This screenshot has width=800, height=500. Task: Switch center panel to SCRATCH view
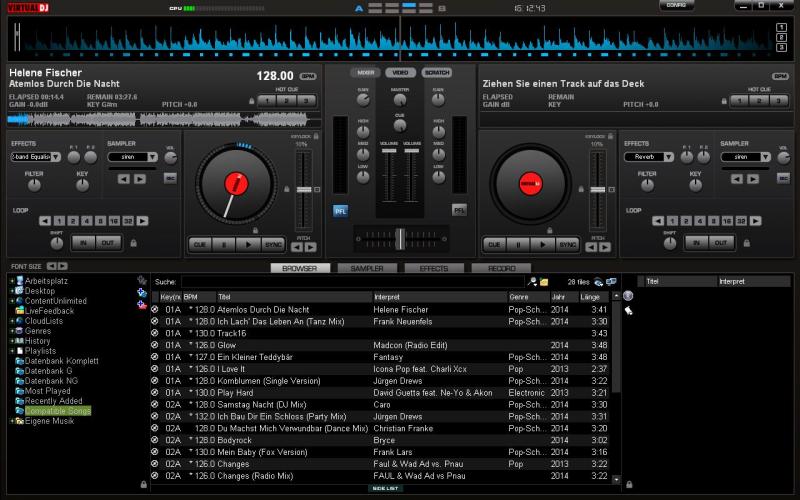(x=437, y=72)
